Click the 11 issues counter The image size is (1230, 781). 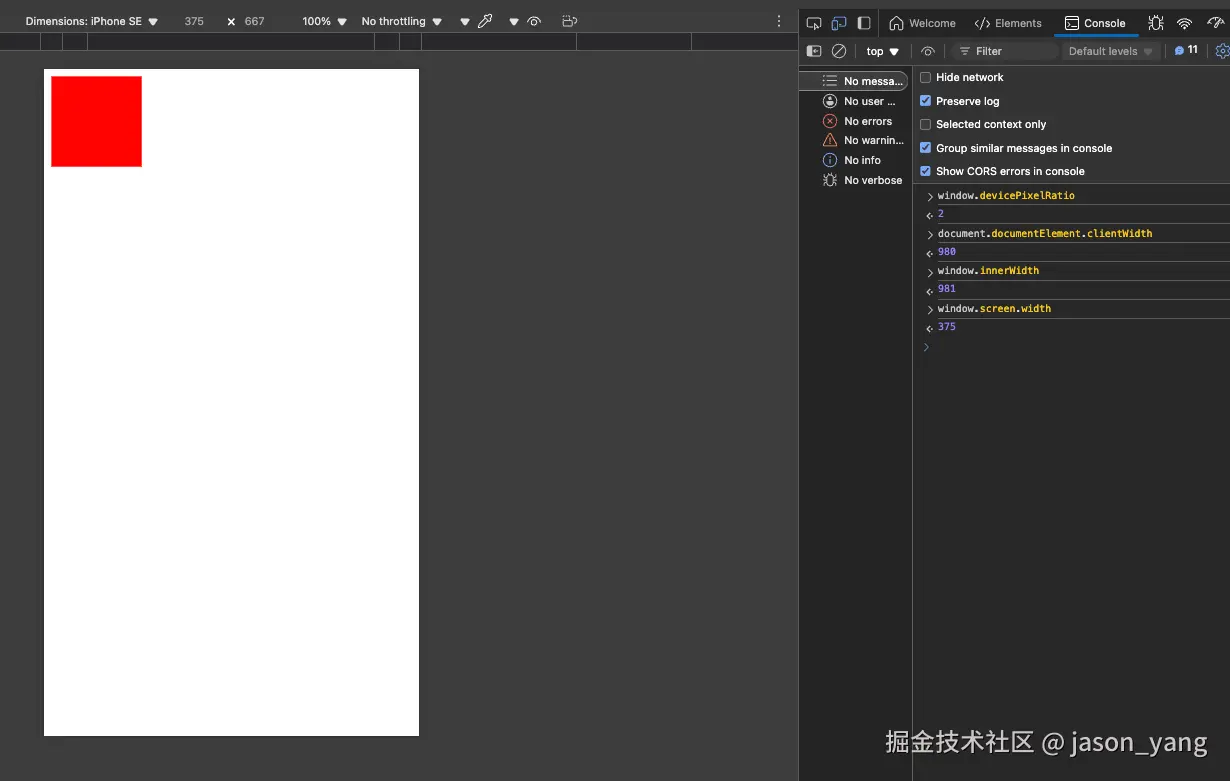1186,50
